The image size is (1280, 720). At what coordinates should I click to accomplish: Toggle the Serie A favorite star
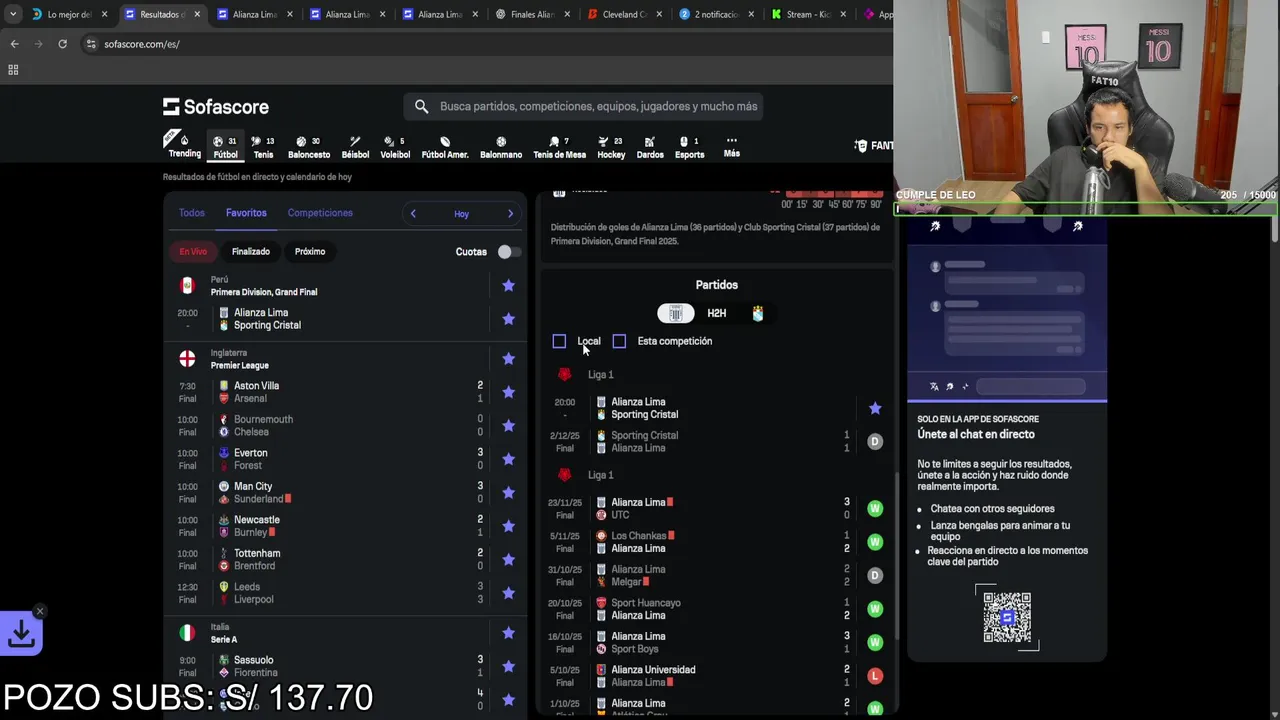508,632
